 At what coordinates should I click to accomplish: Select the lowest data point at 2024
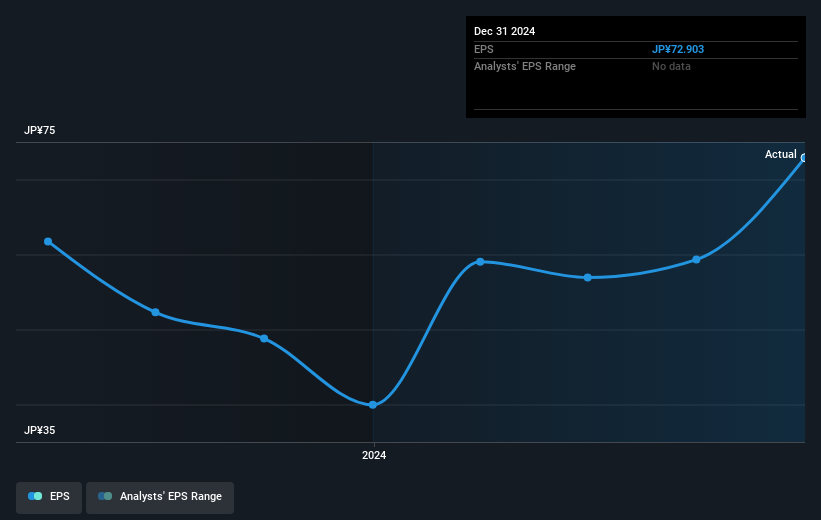373,405
